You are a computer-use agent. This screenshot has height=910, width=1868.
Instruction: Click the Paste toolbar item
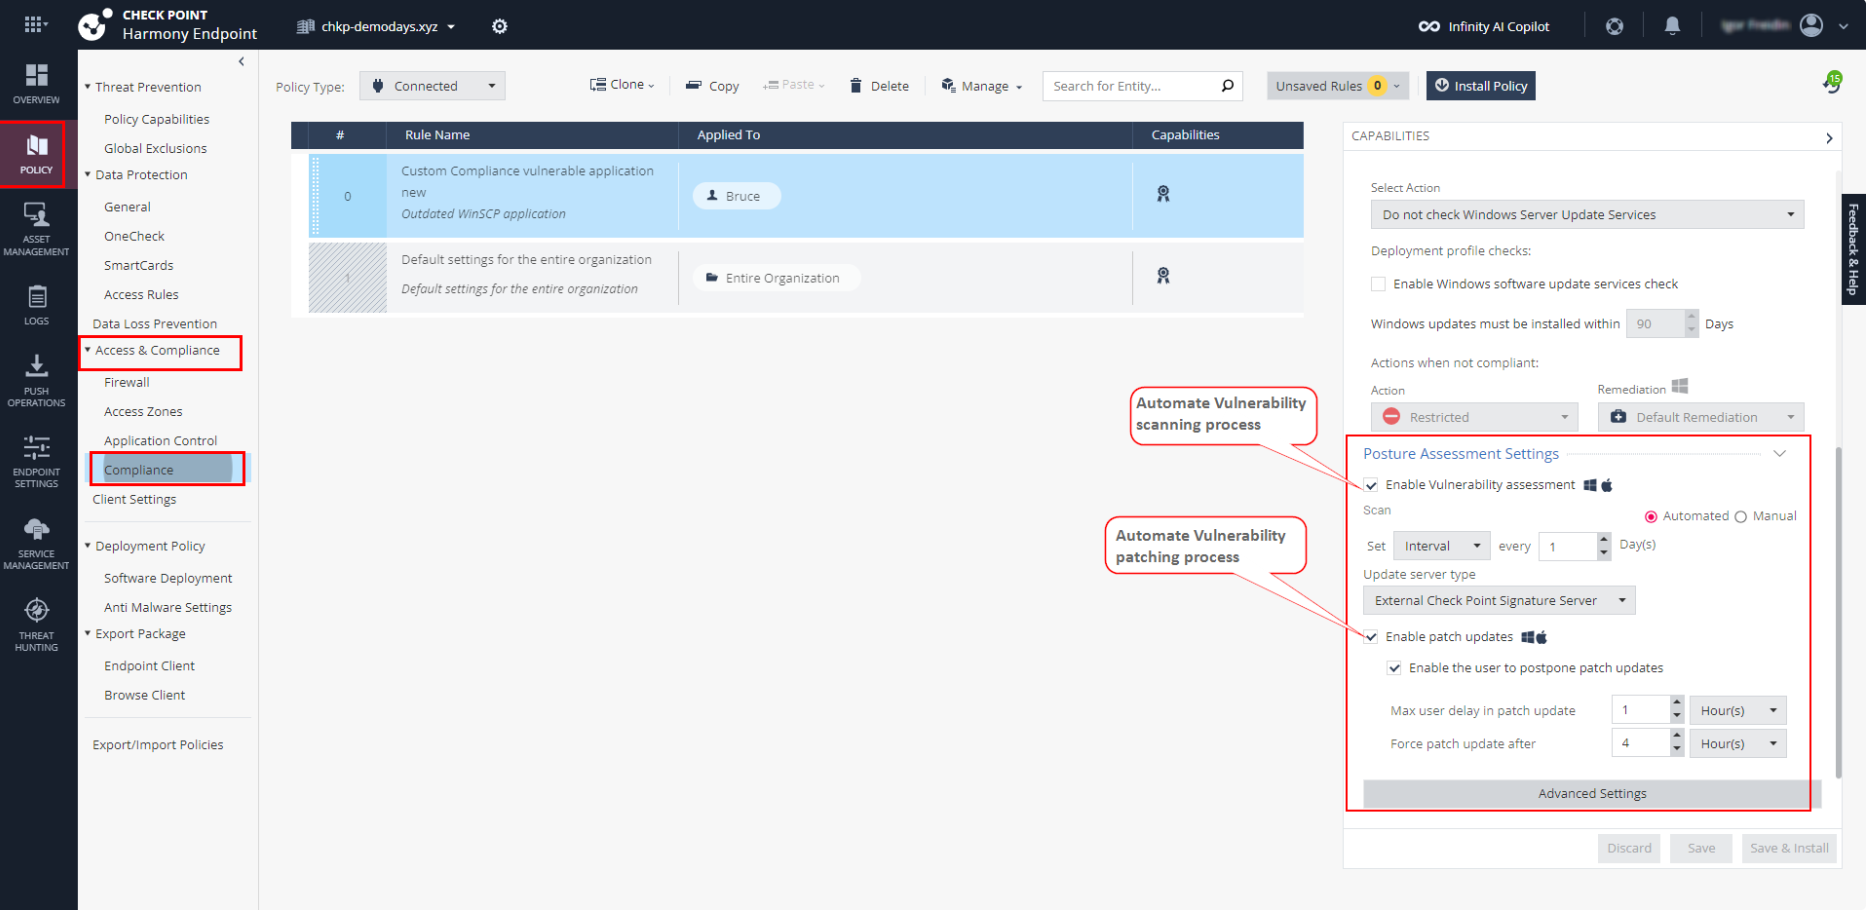[x=793, y=85]
